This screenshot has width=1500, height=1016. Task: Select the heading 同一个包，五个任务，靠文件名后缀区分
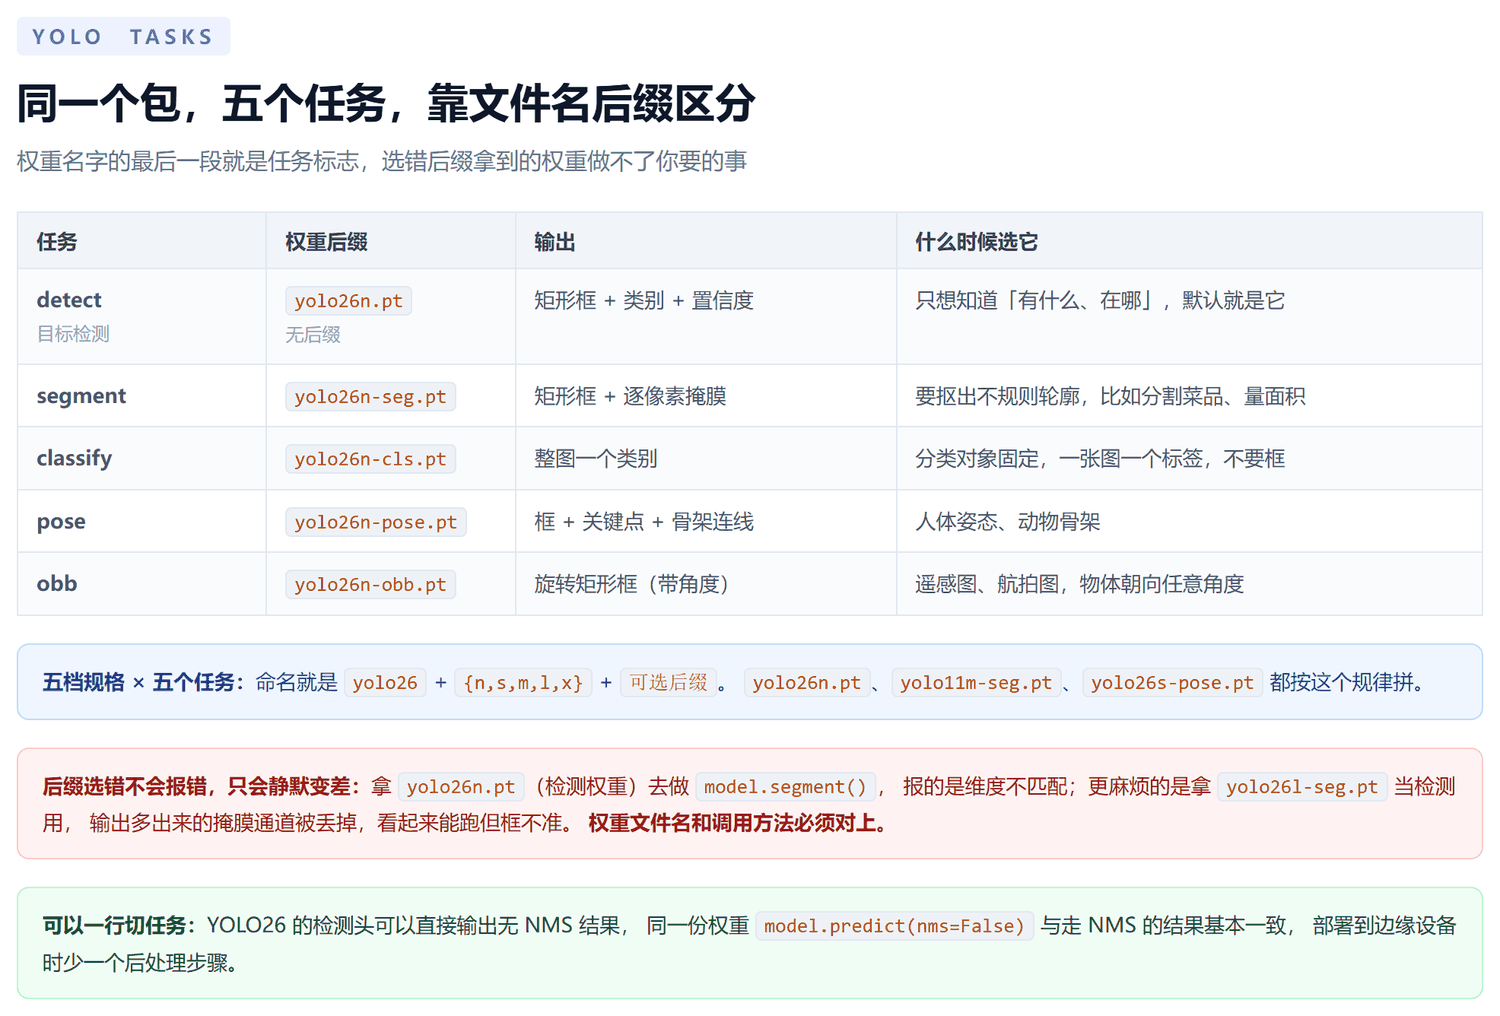pyautogui.click(x=386, y=104)
